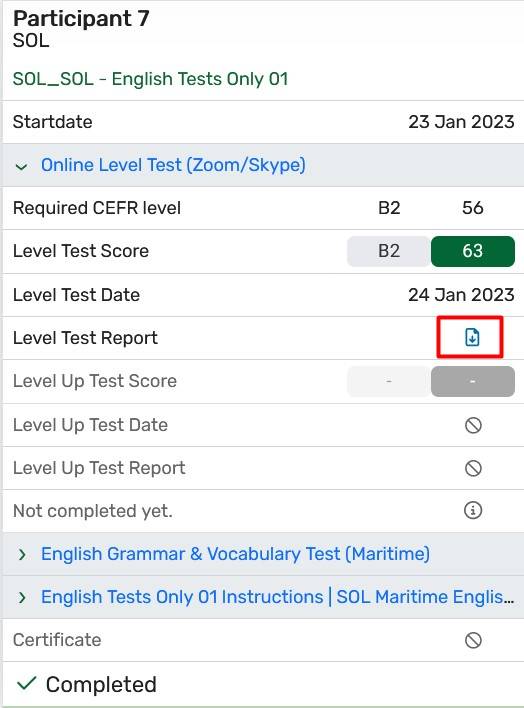Screen dimensions: 524x708
Task: Click the grey Level Up score badge
Action: (473, 381)
